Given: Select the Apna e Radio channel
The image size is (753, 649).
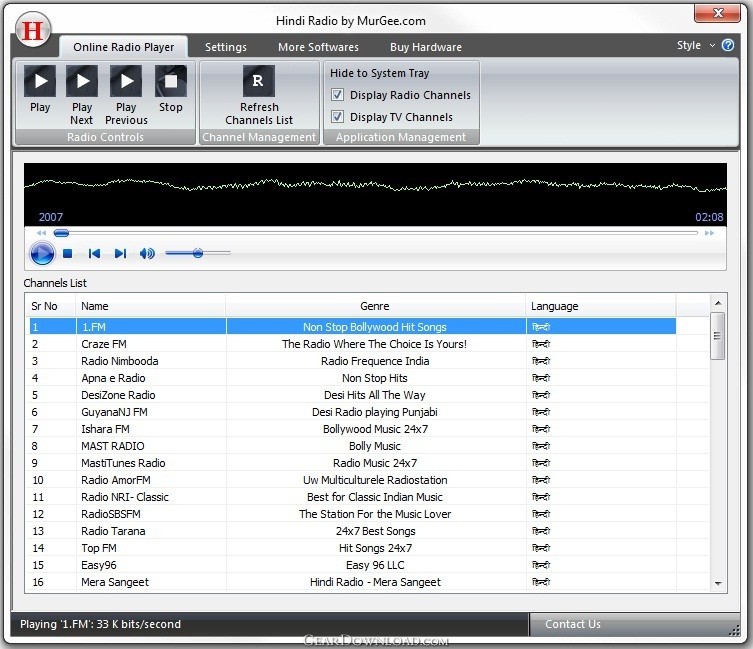Looking at the screenshot, I should (352, 378).
